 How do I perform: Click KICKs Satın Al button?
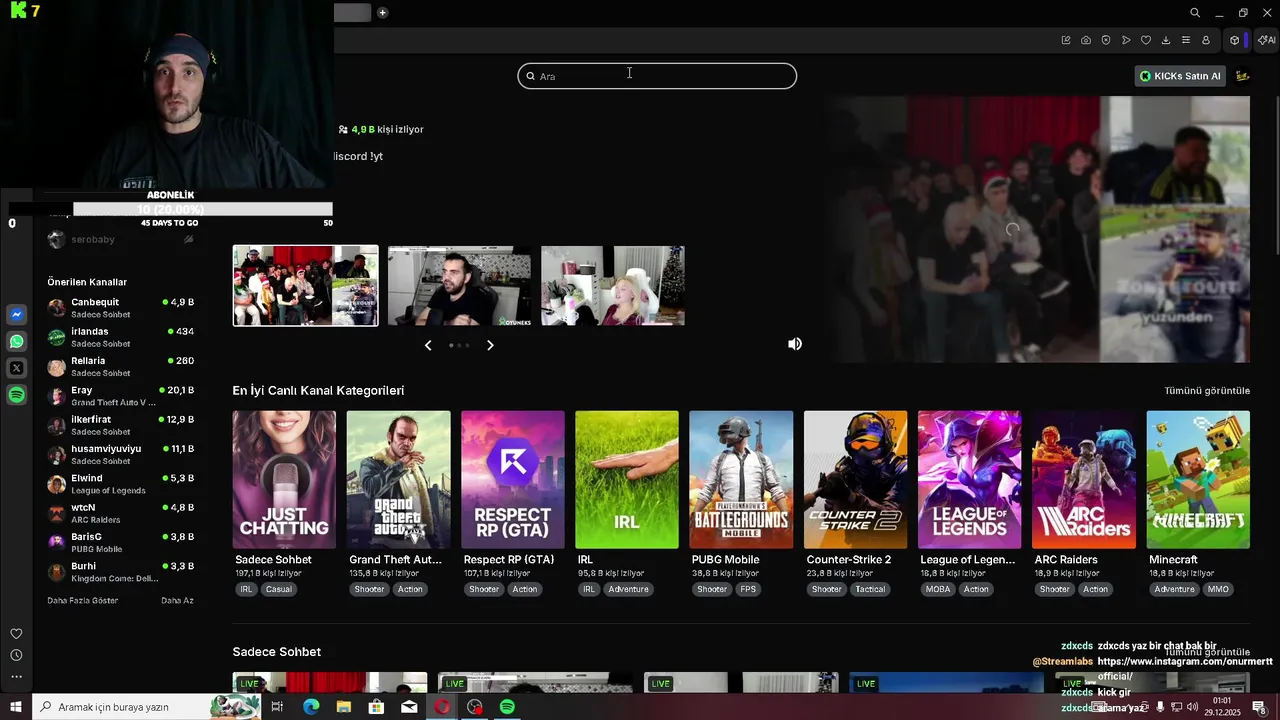point(1181,76)
